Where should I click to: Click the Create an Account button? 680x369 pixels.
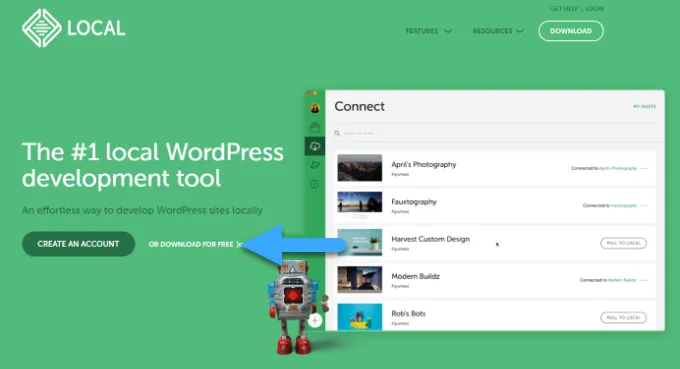(x=78, y=244)
